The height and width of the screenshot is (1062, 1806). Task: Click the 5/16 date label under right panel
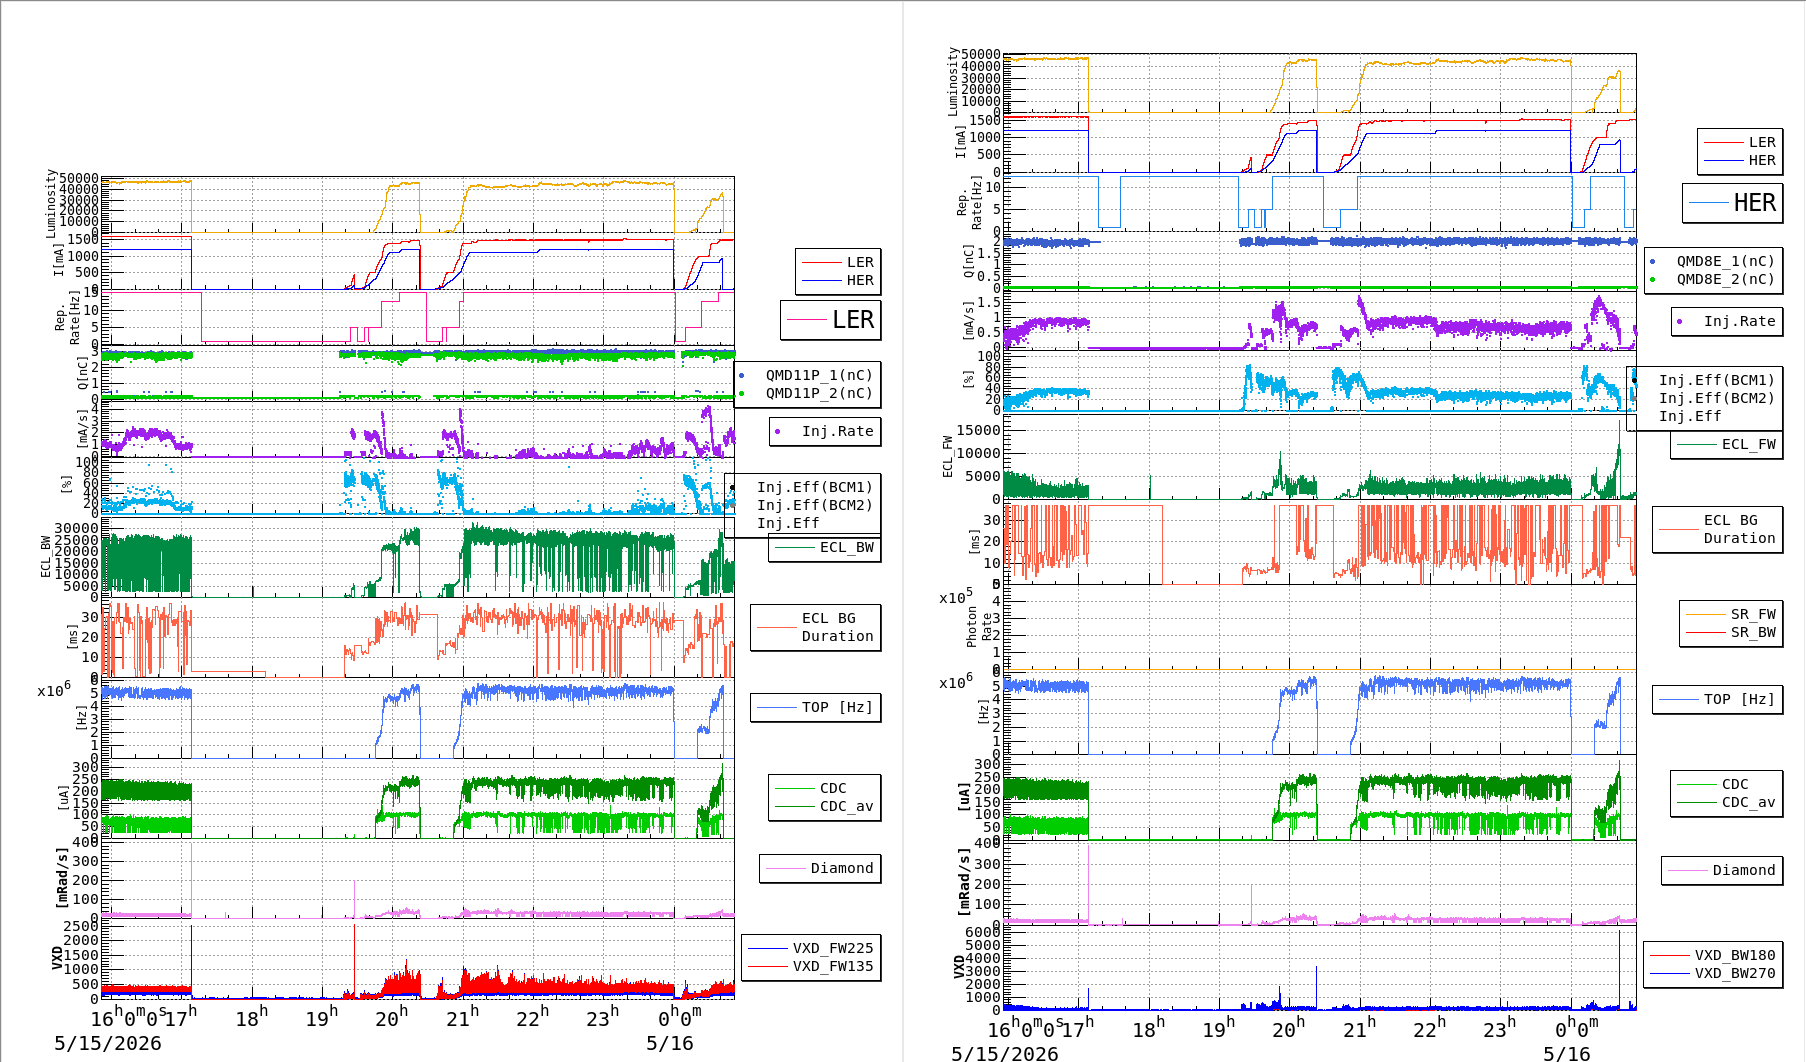(x=1566, y=1054)
